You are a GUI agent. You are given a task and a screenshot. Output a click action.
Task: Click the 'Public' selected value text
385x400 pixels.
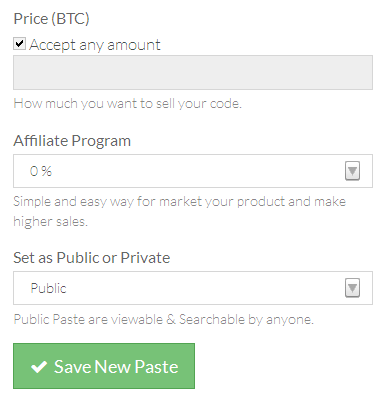(48, 288)
